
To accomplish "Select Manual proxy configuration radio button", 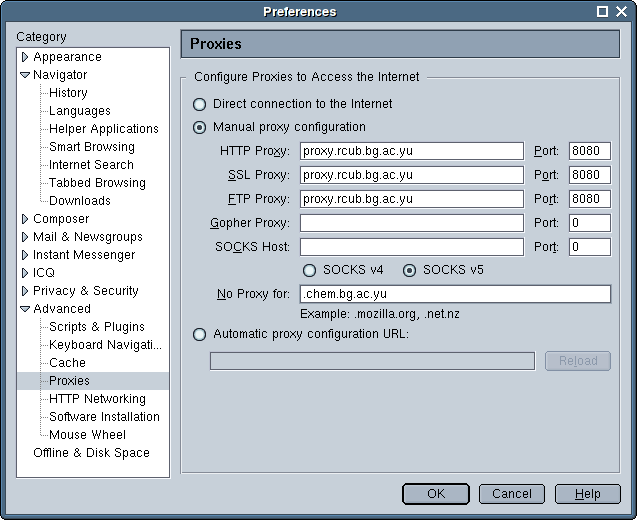I will [200, 128].
